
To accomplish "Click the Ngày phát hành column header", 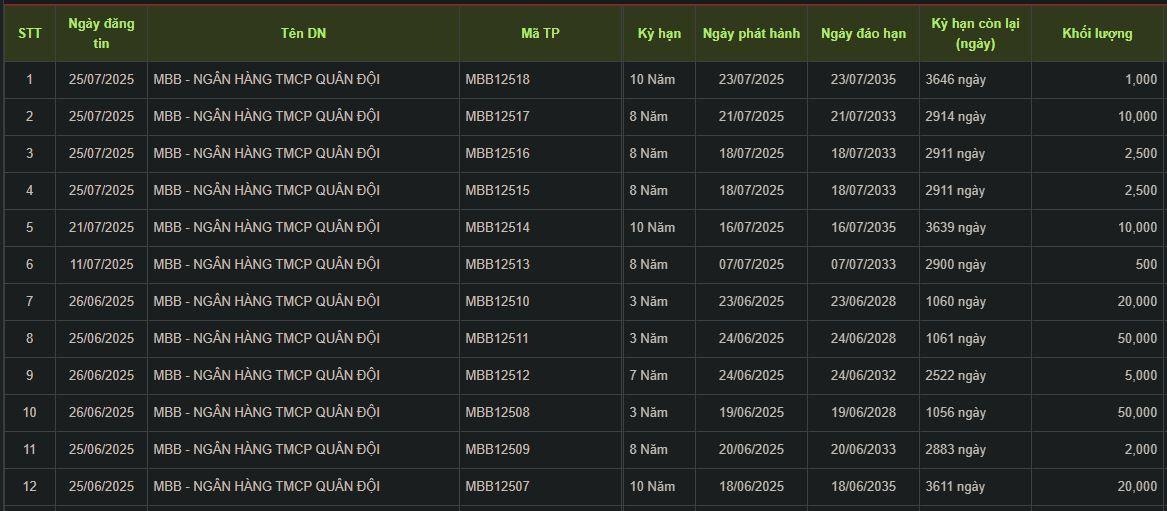I will [x=751, y=33].
